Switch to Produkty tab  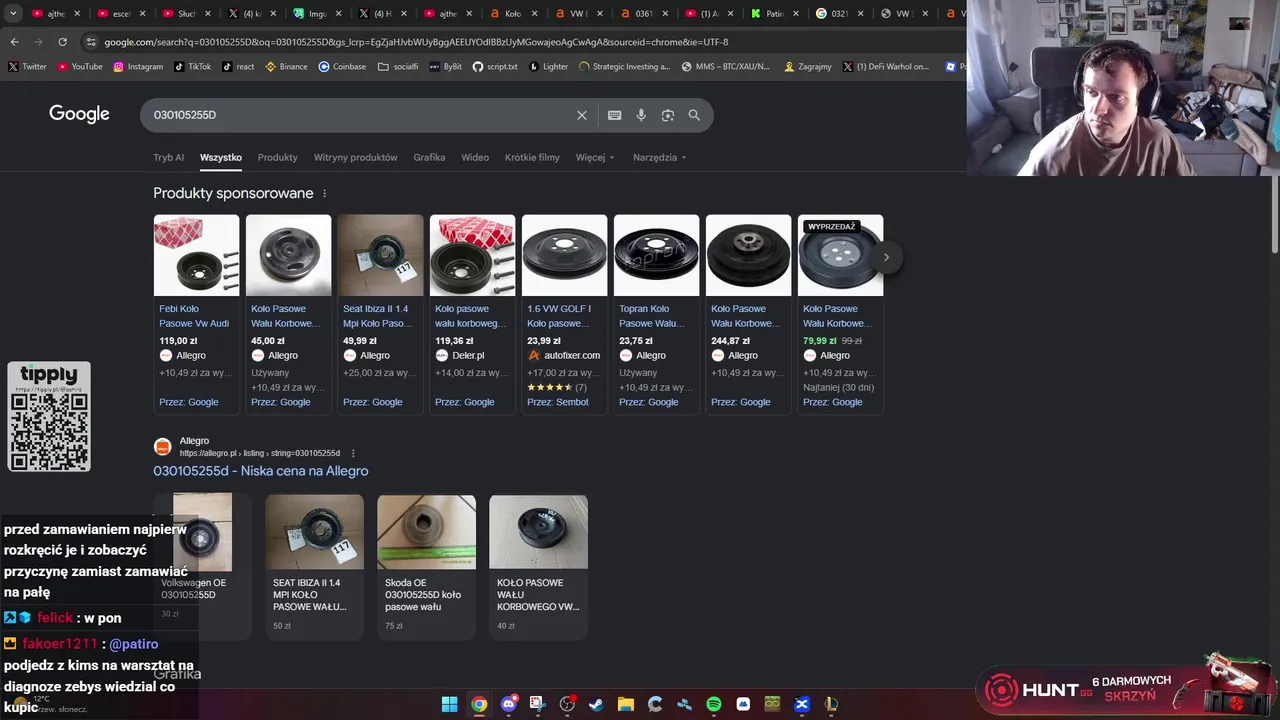click(x=277, y=157)
